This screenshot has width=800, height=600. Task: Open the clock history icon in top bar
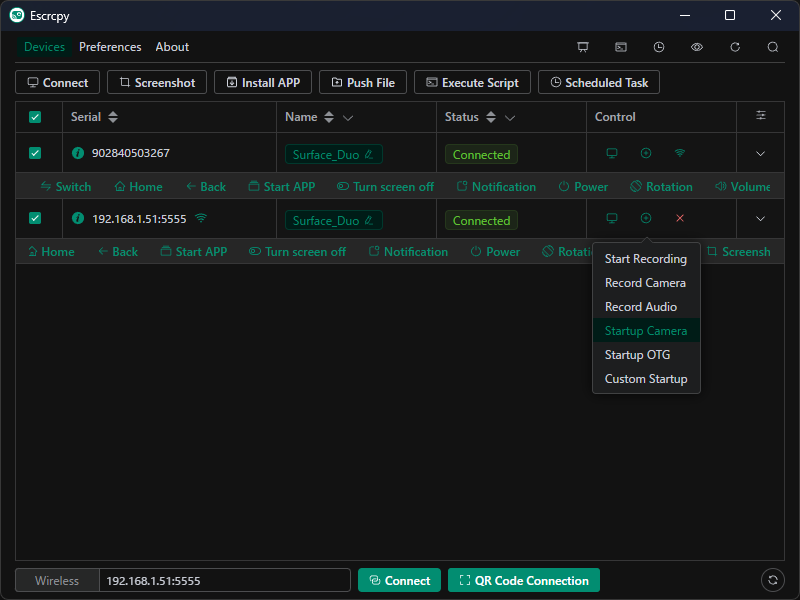pyautogui.click(x=659, y=47)
